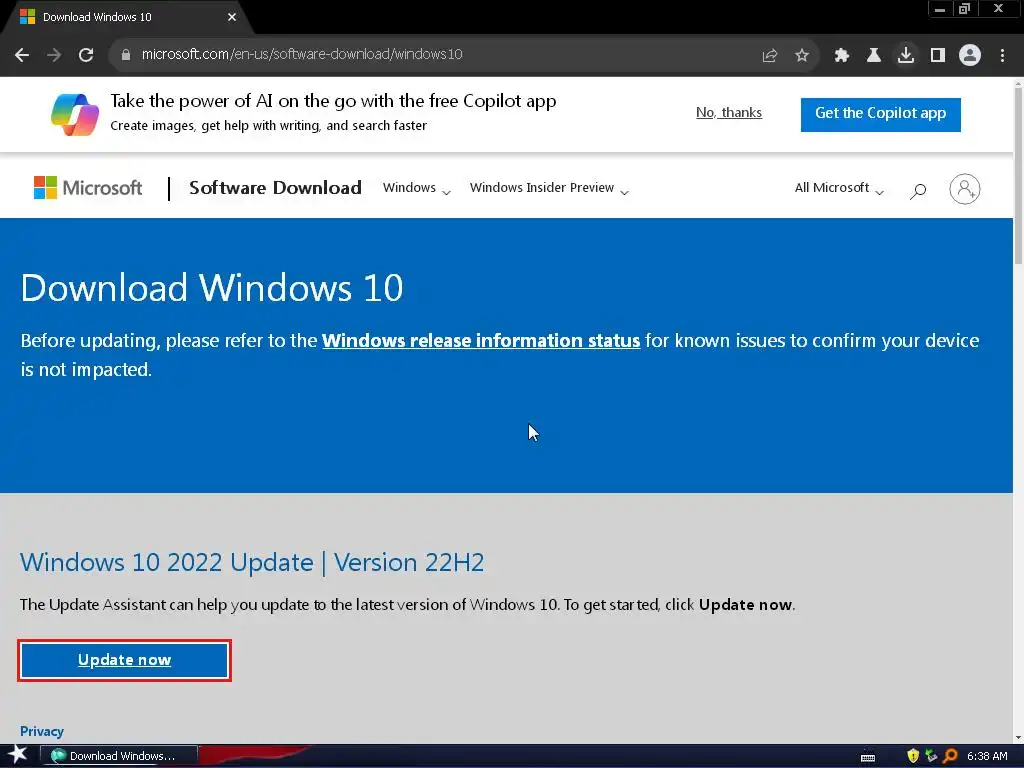Viewport: 1024px width, 768px height.
Task: Click the page vertical scrollbar thumb
Action: [x=1018, y=174]
